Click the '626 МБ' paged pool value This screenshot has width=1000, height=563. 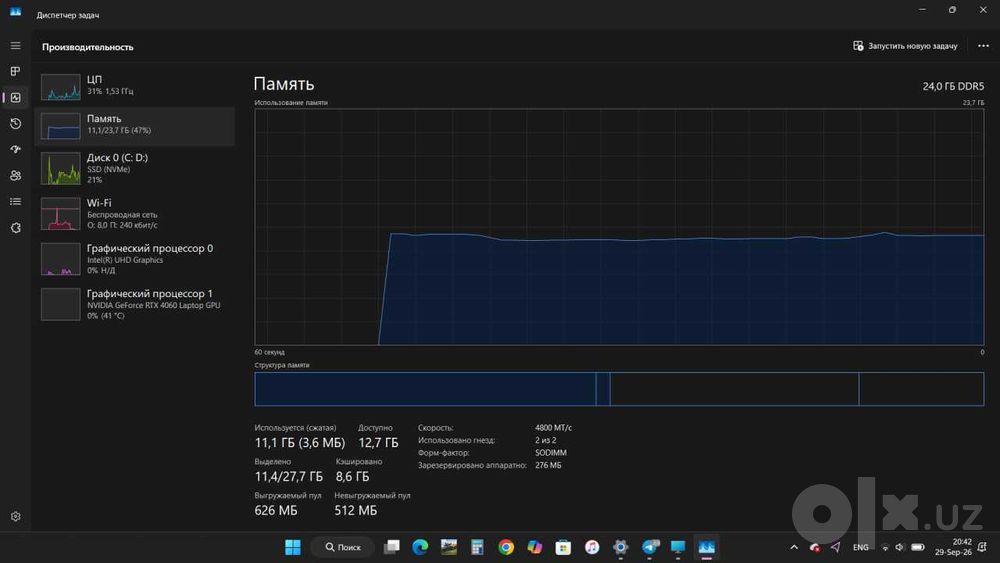tap(276, 510)
